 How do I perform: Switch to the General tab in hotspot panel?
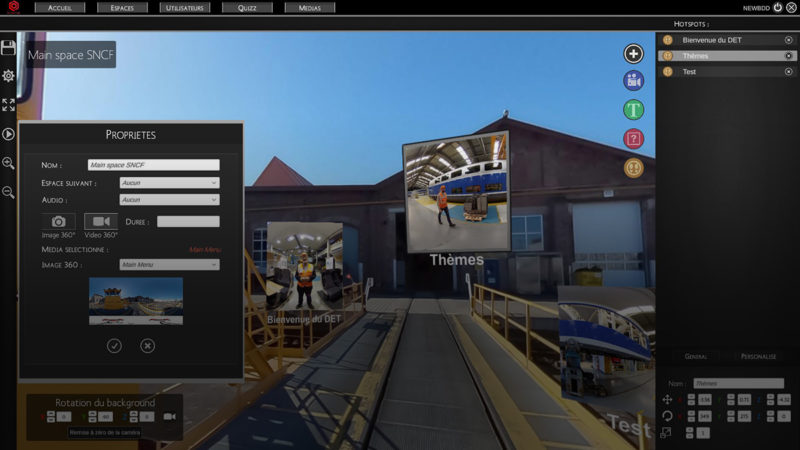click(695, 356)
